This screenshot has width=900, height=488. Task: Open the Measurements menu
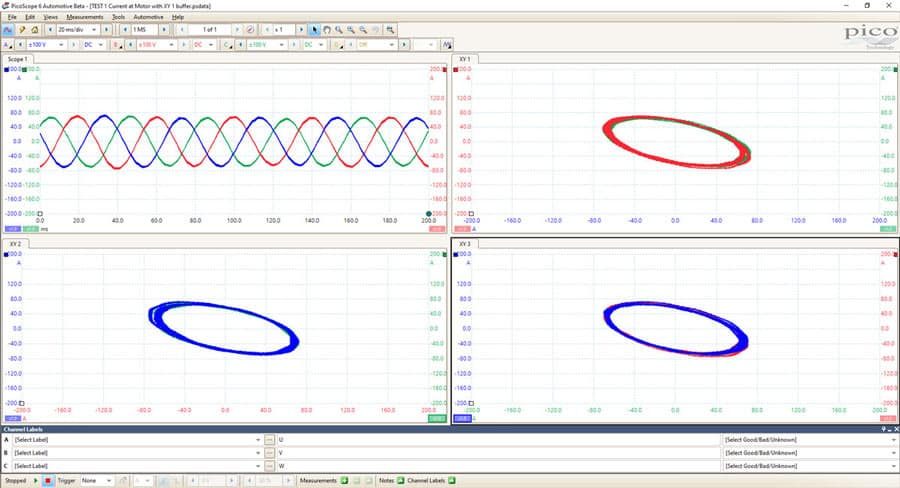click(x=84, y=17)
